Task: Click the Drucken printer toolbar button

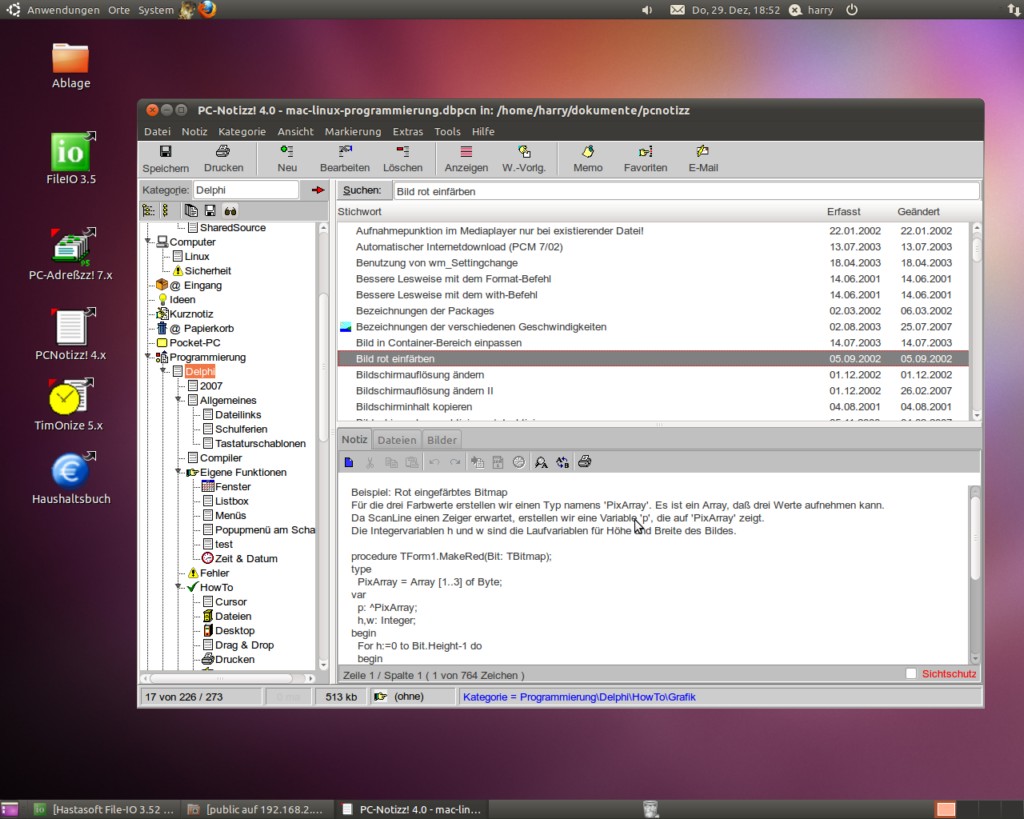Action: tap(223, 159)
